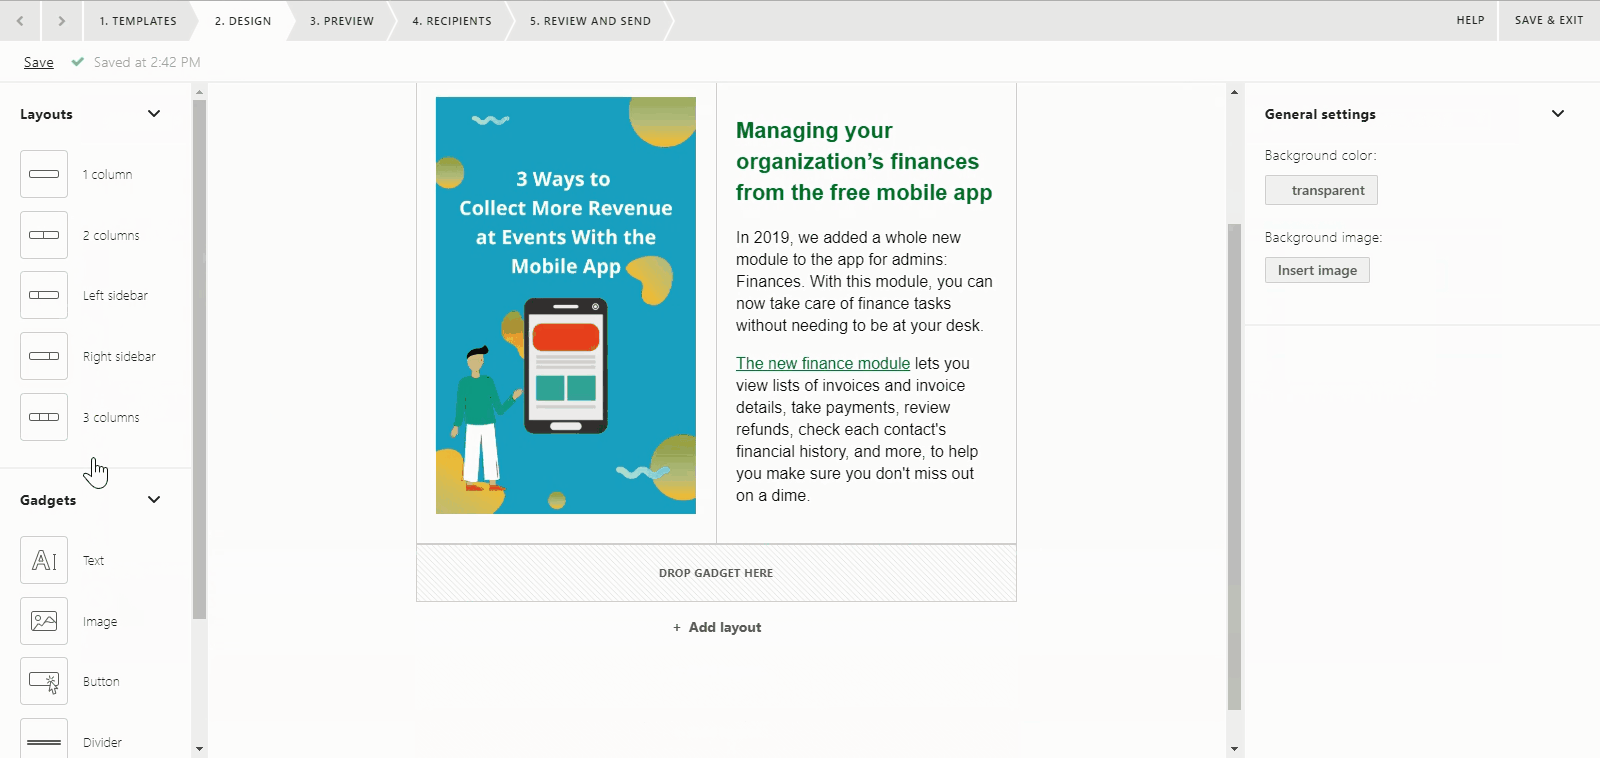This screenshot has width=1600, height=758.
Task: Select the 1 column layout icon
Action: tap(44, 174)
